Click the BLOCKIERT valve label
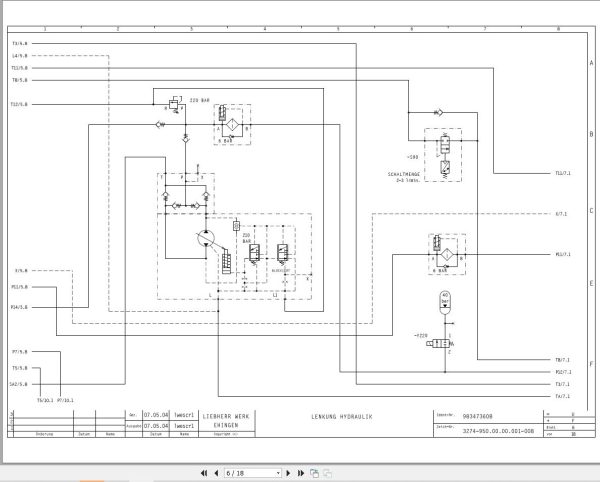Image resolution: width=600 pixels, height=482 pixels. pos(281,270)
